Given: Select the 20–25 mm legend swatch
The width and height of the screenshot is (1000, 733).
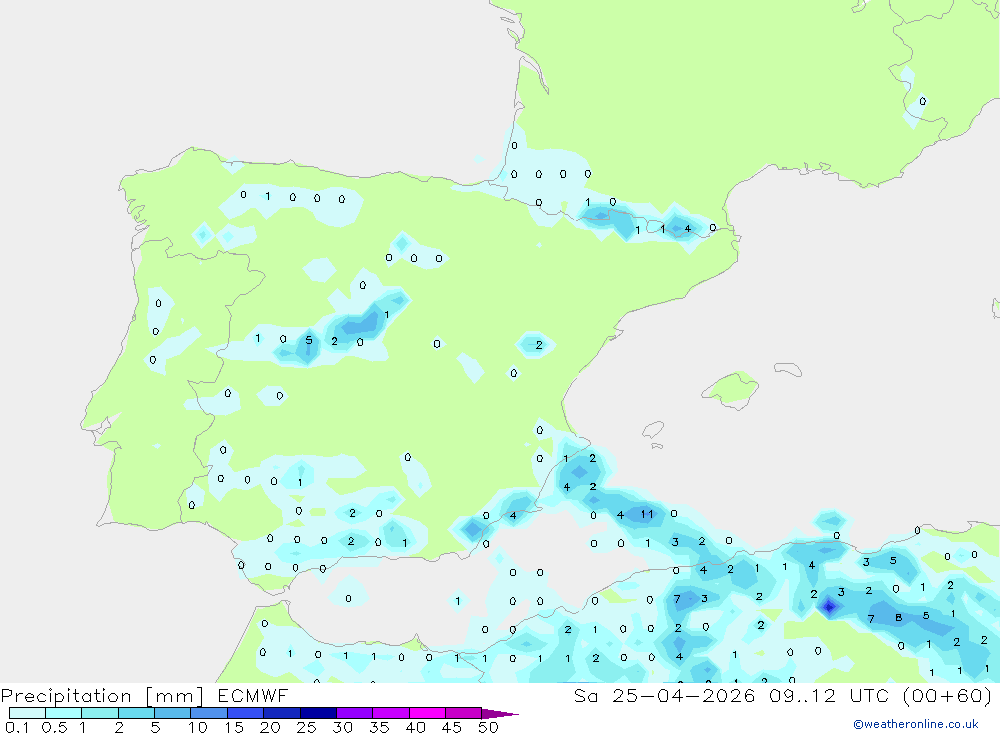Looking at the screenshot, I should [x=281, y=713].
